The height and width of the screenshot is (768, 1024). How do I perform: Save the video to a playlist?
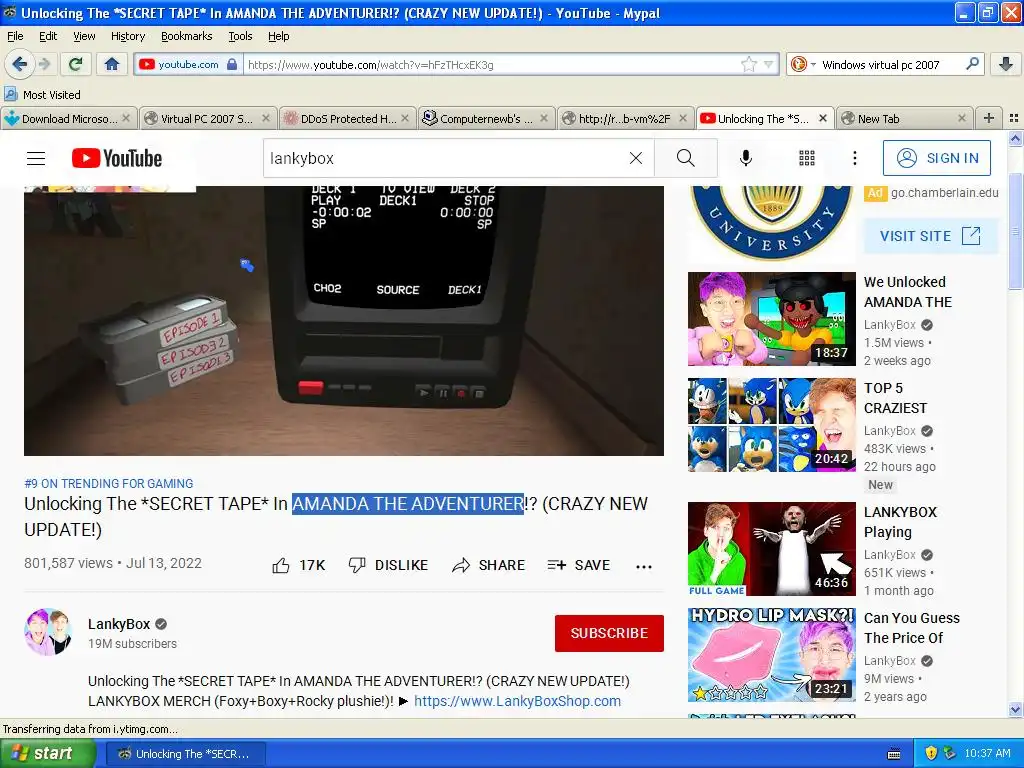click(x=579, y=565)
